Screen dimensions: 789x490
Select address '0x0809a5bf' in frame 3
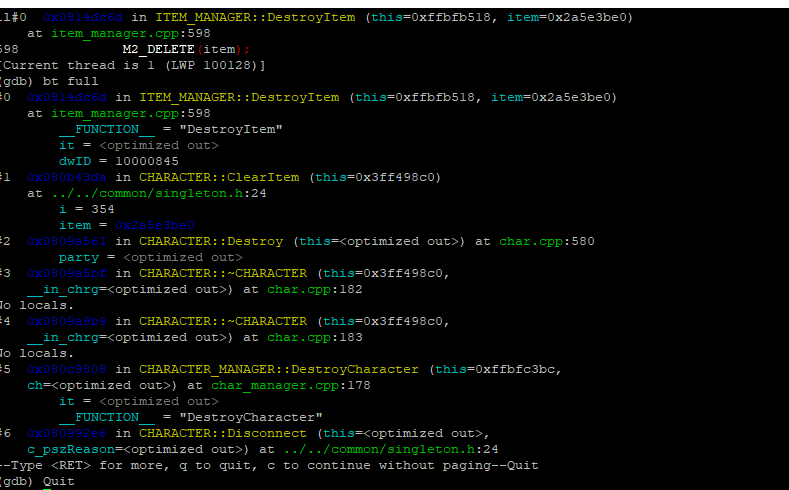[x=67, y=273]
